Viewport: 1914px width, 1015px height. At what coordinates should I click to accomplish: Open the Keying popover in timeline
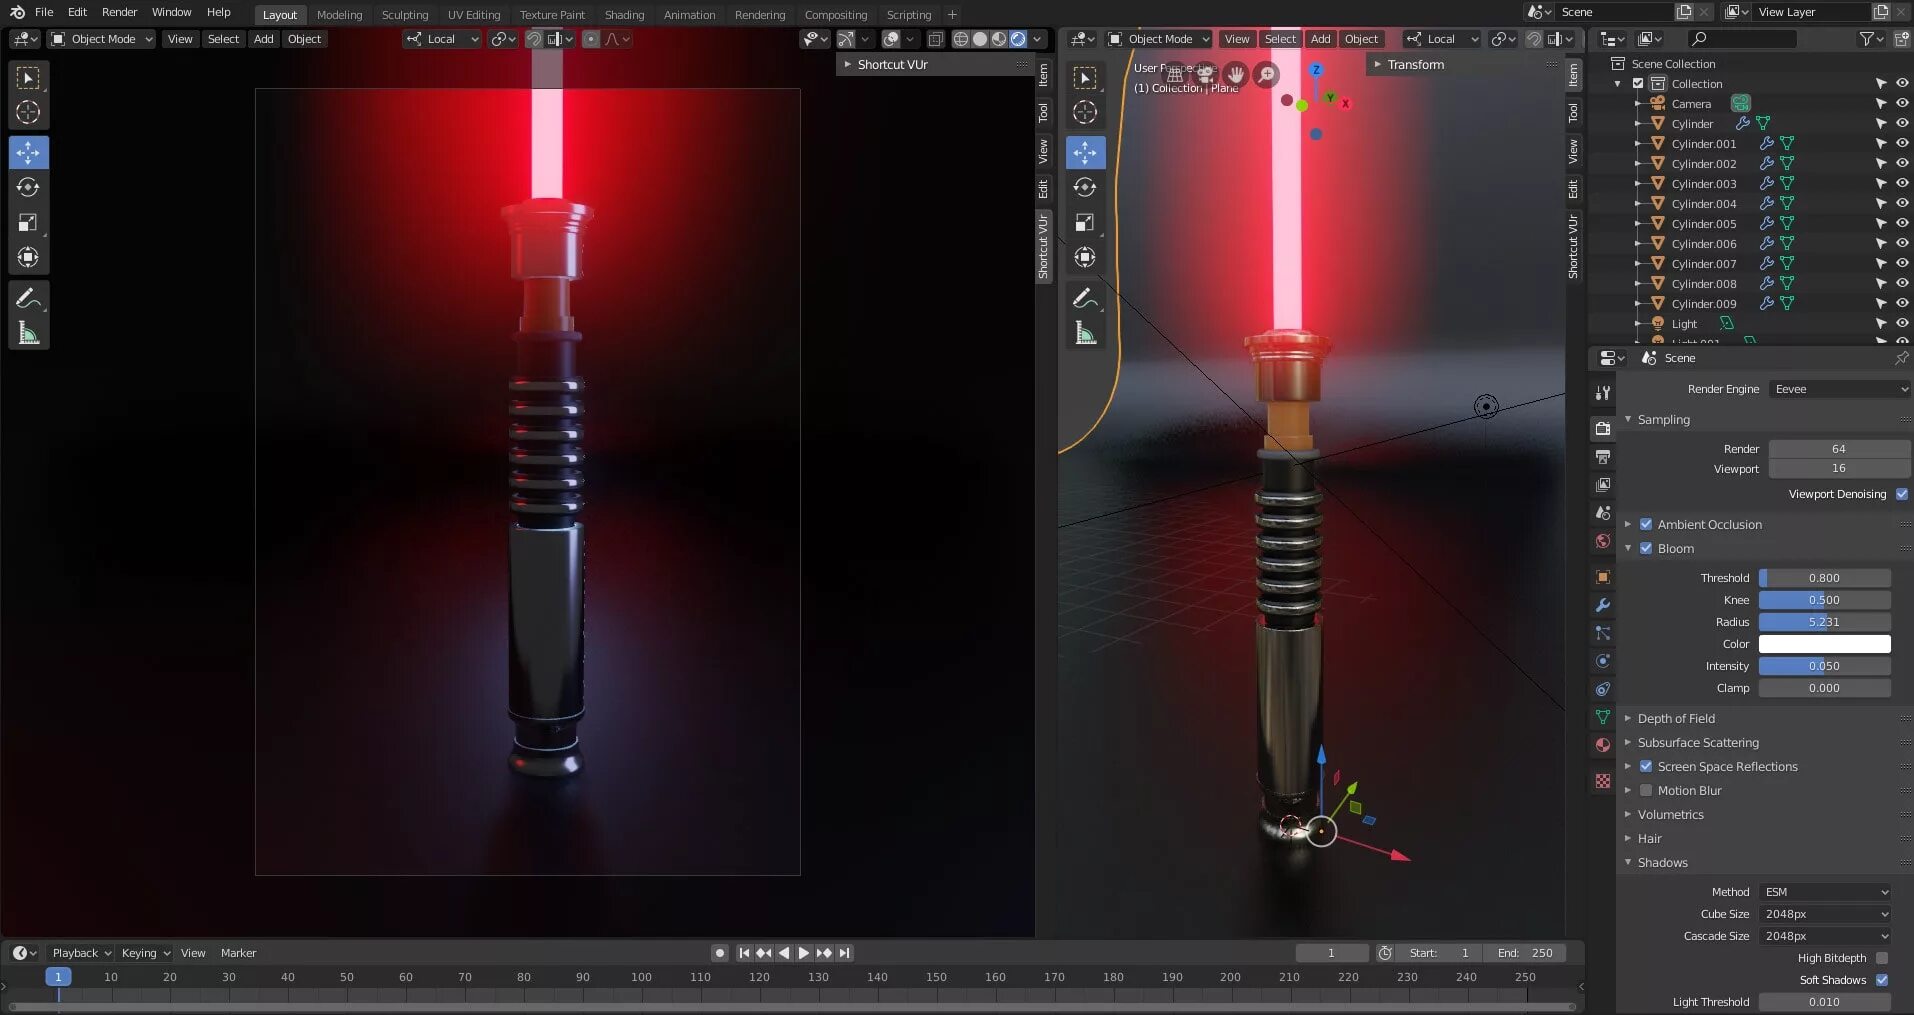[145, 953]
